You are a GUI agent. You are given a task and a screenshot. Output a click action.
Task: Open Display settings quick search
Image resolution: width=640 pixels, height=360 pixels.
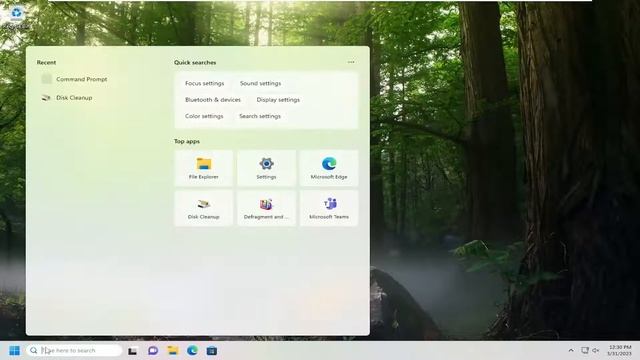click(x=278, y=100)
